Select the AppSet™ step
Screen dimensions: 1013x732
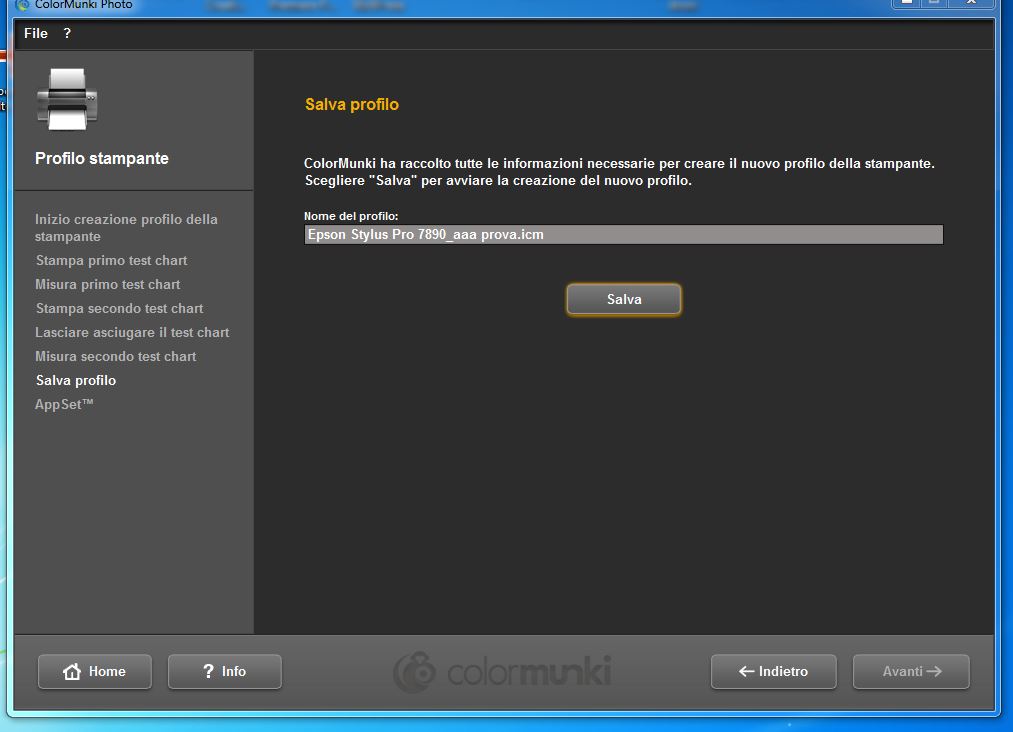[x=65, y=404]
